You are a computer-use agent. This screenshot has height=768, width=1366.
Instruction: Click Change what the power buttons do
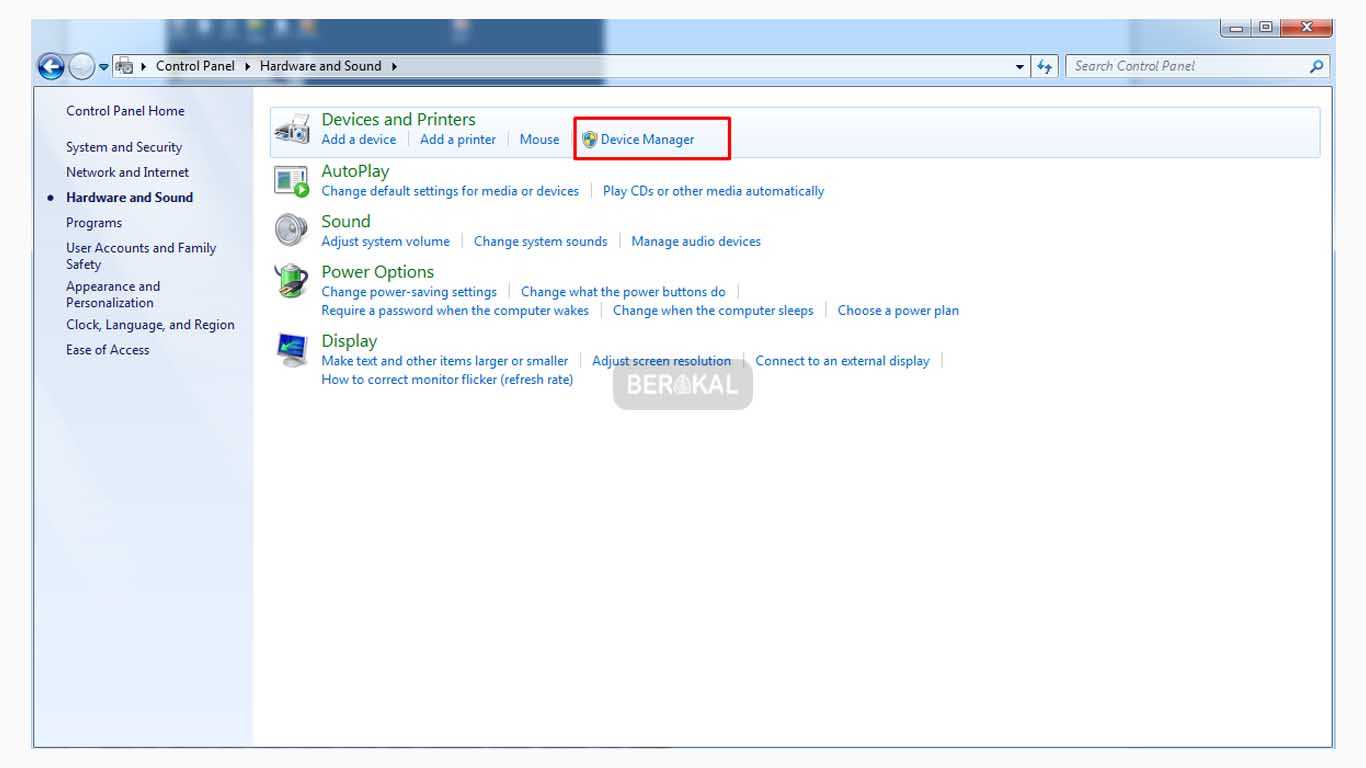coord(623,292)
